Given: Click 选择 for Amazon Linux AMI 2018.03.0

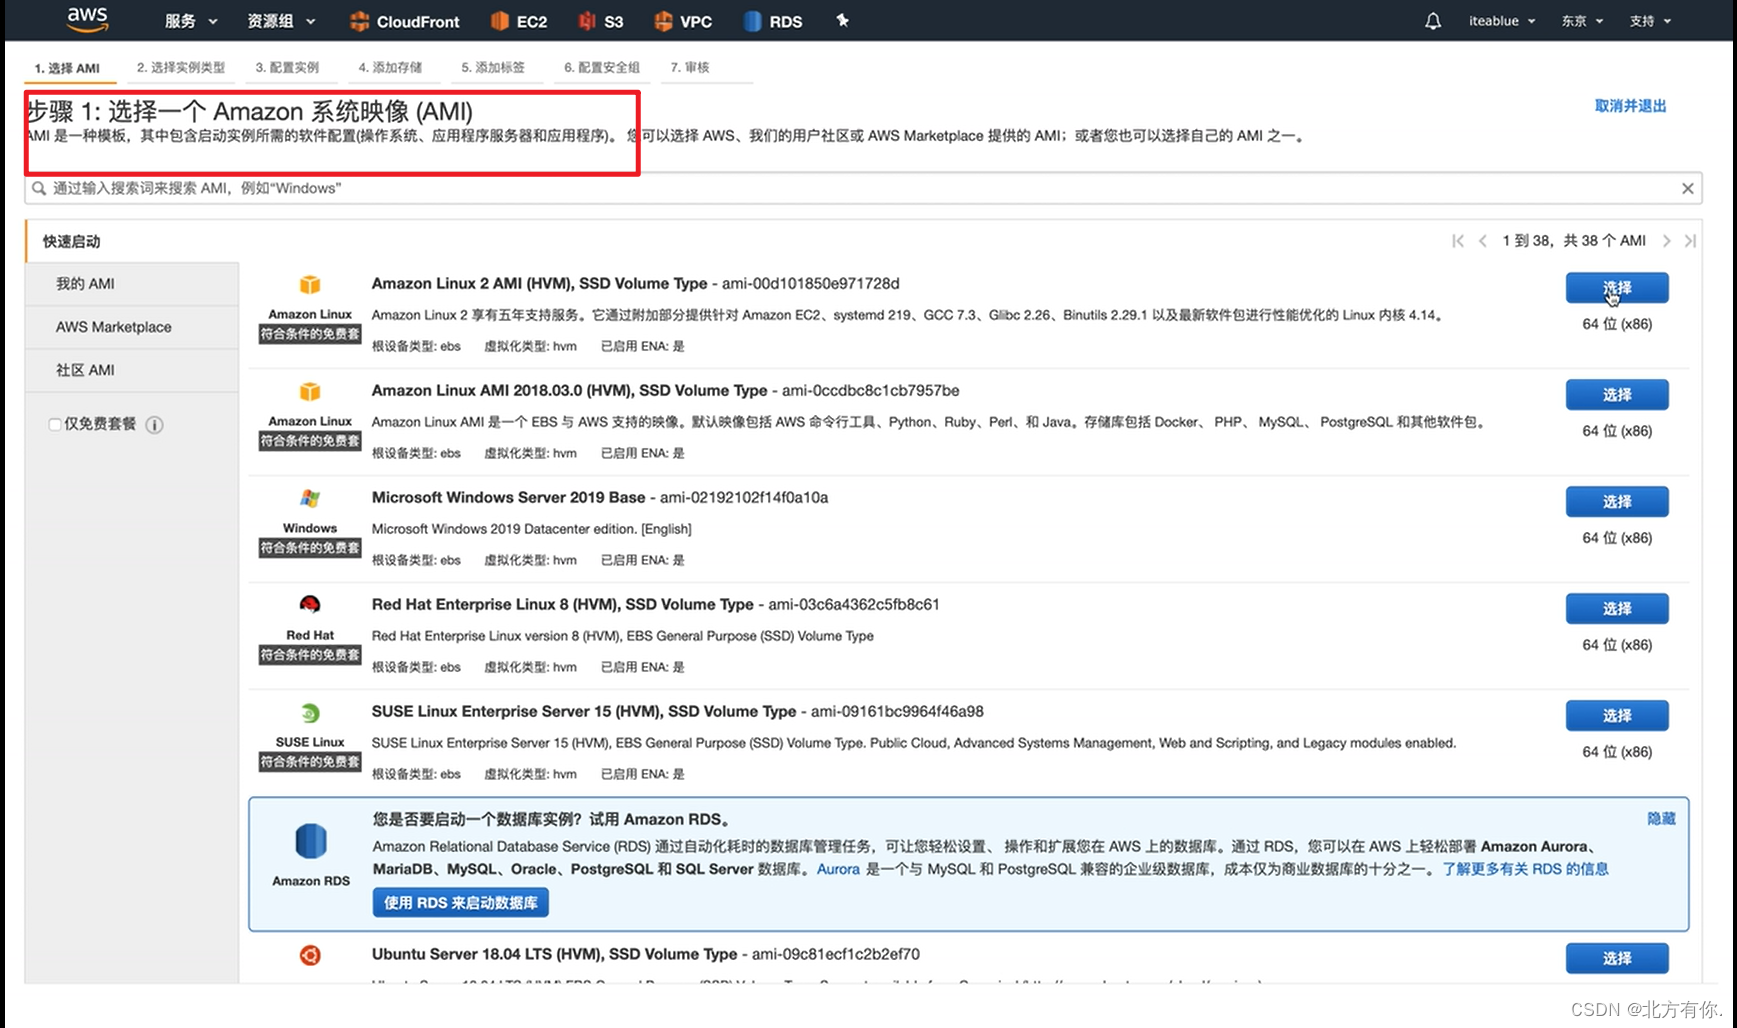Looking at the screenshot, I should 1617,395.
